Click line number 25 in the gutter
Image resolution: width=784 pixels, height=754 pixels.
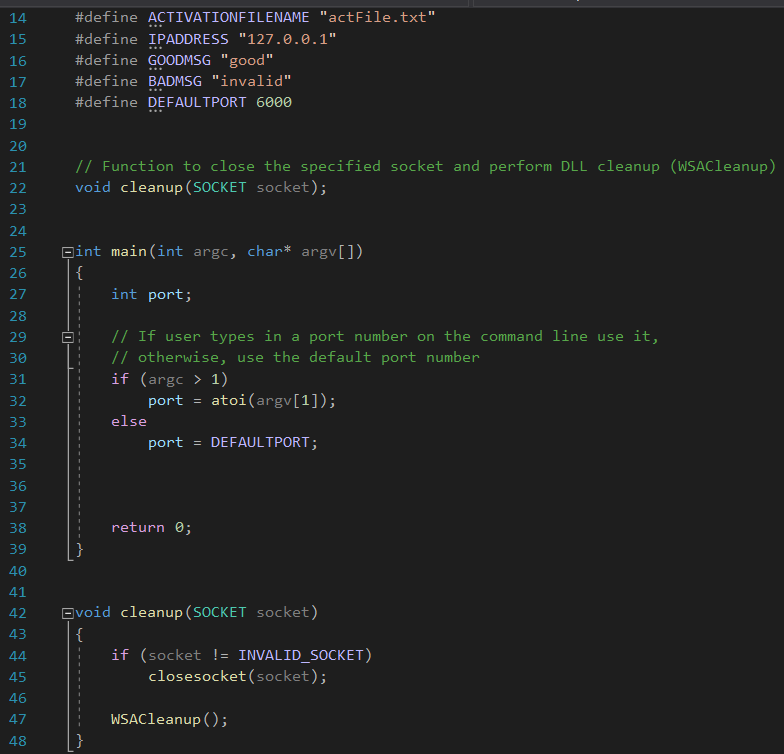coord(18,252)
